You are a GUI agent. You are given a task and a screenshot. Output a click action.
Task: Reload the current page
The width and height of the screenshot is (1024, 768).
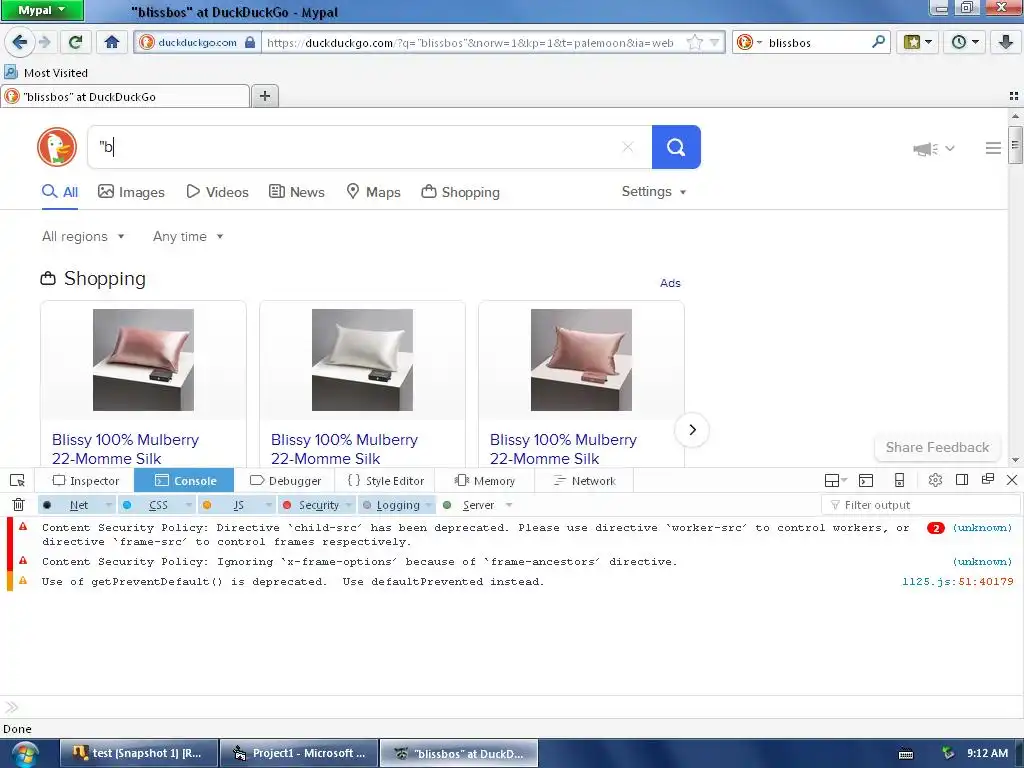click(76, 42)
